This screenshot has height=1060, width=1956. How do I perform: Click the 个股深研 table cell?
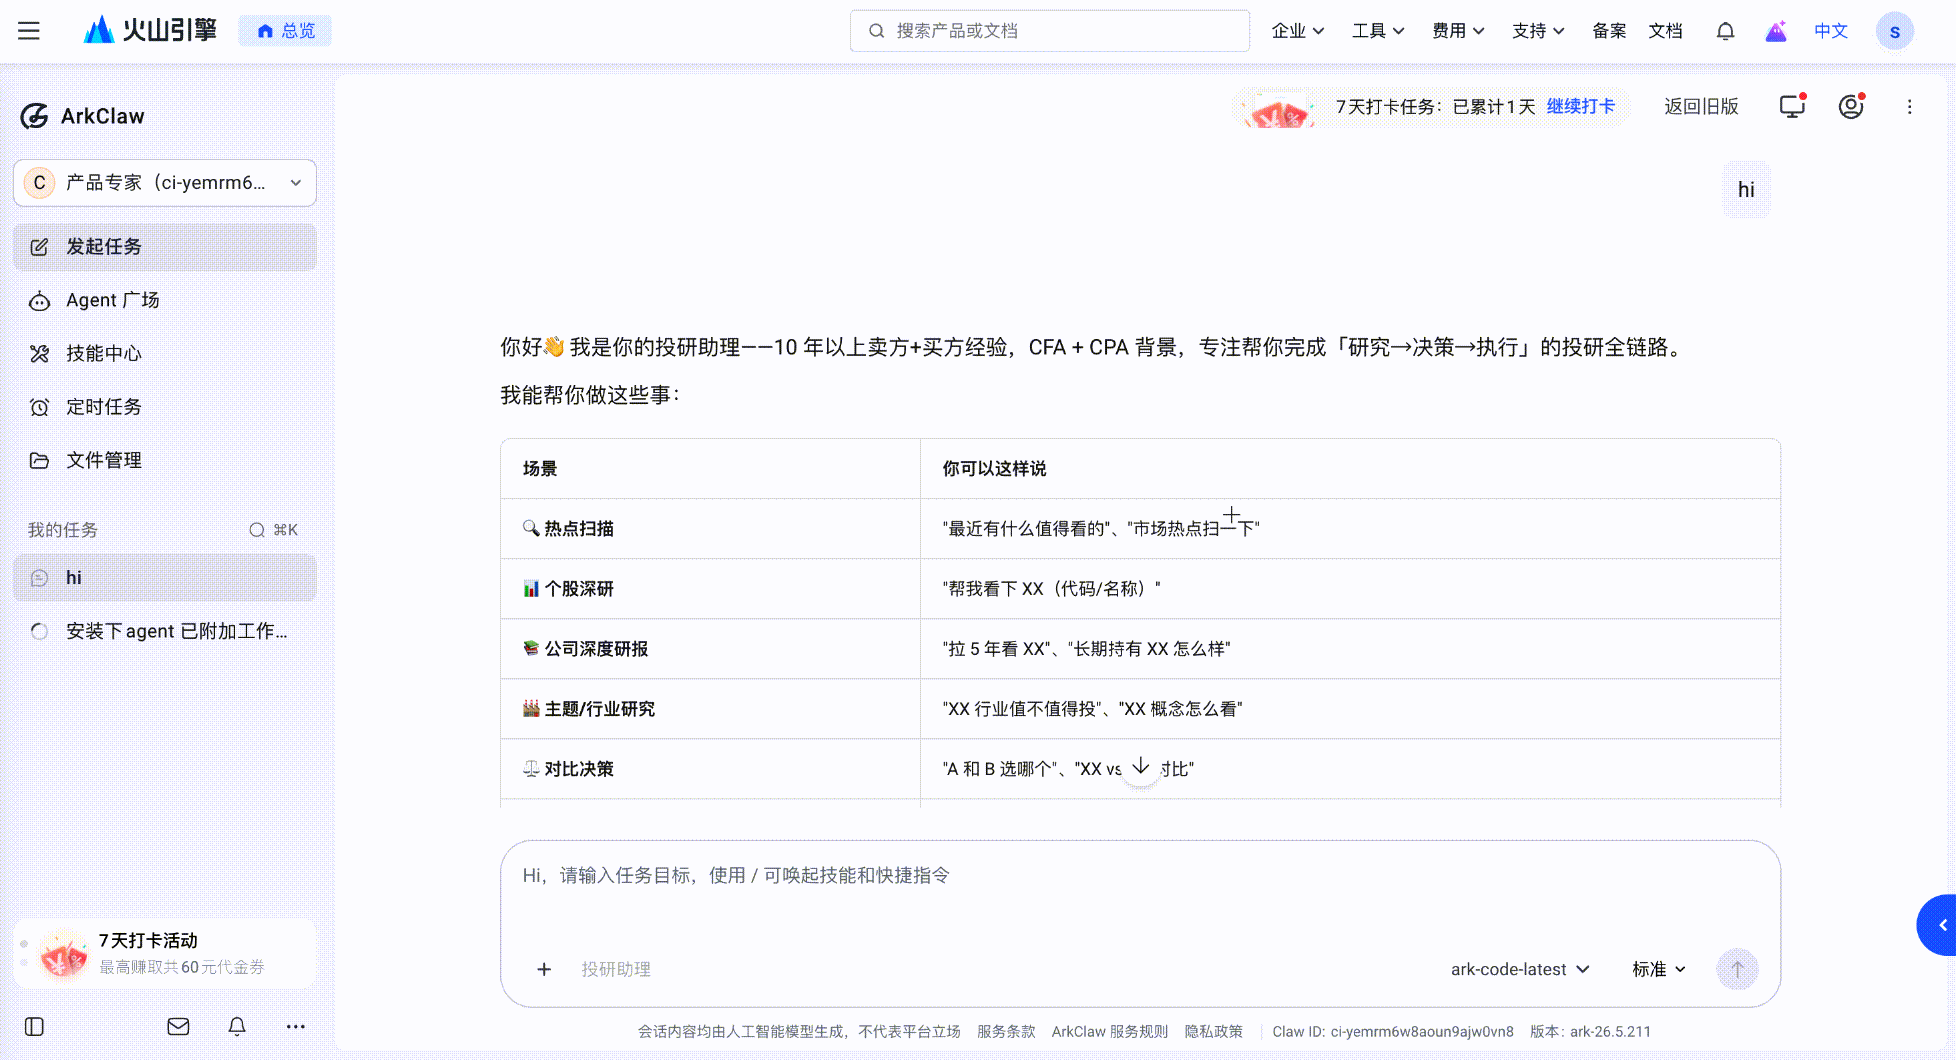710,589
